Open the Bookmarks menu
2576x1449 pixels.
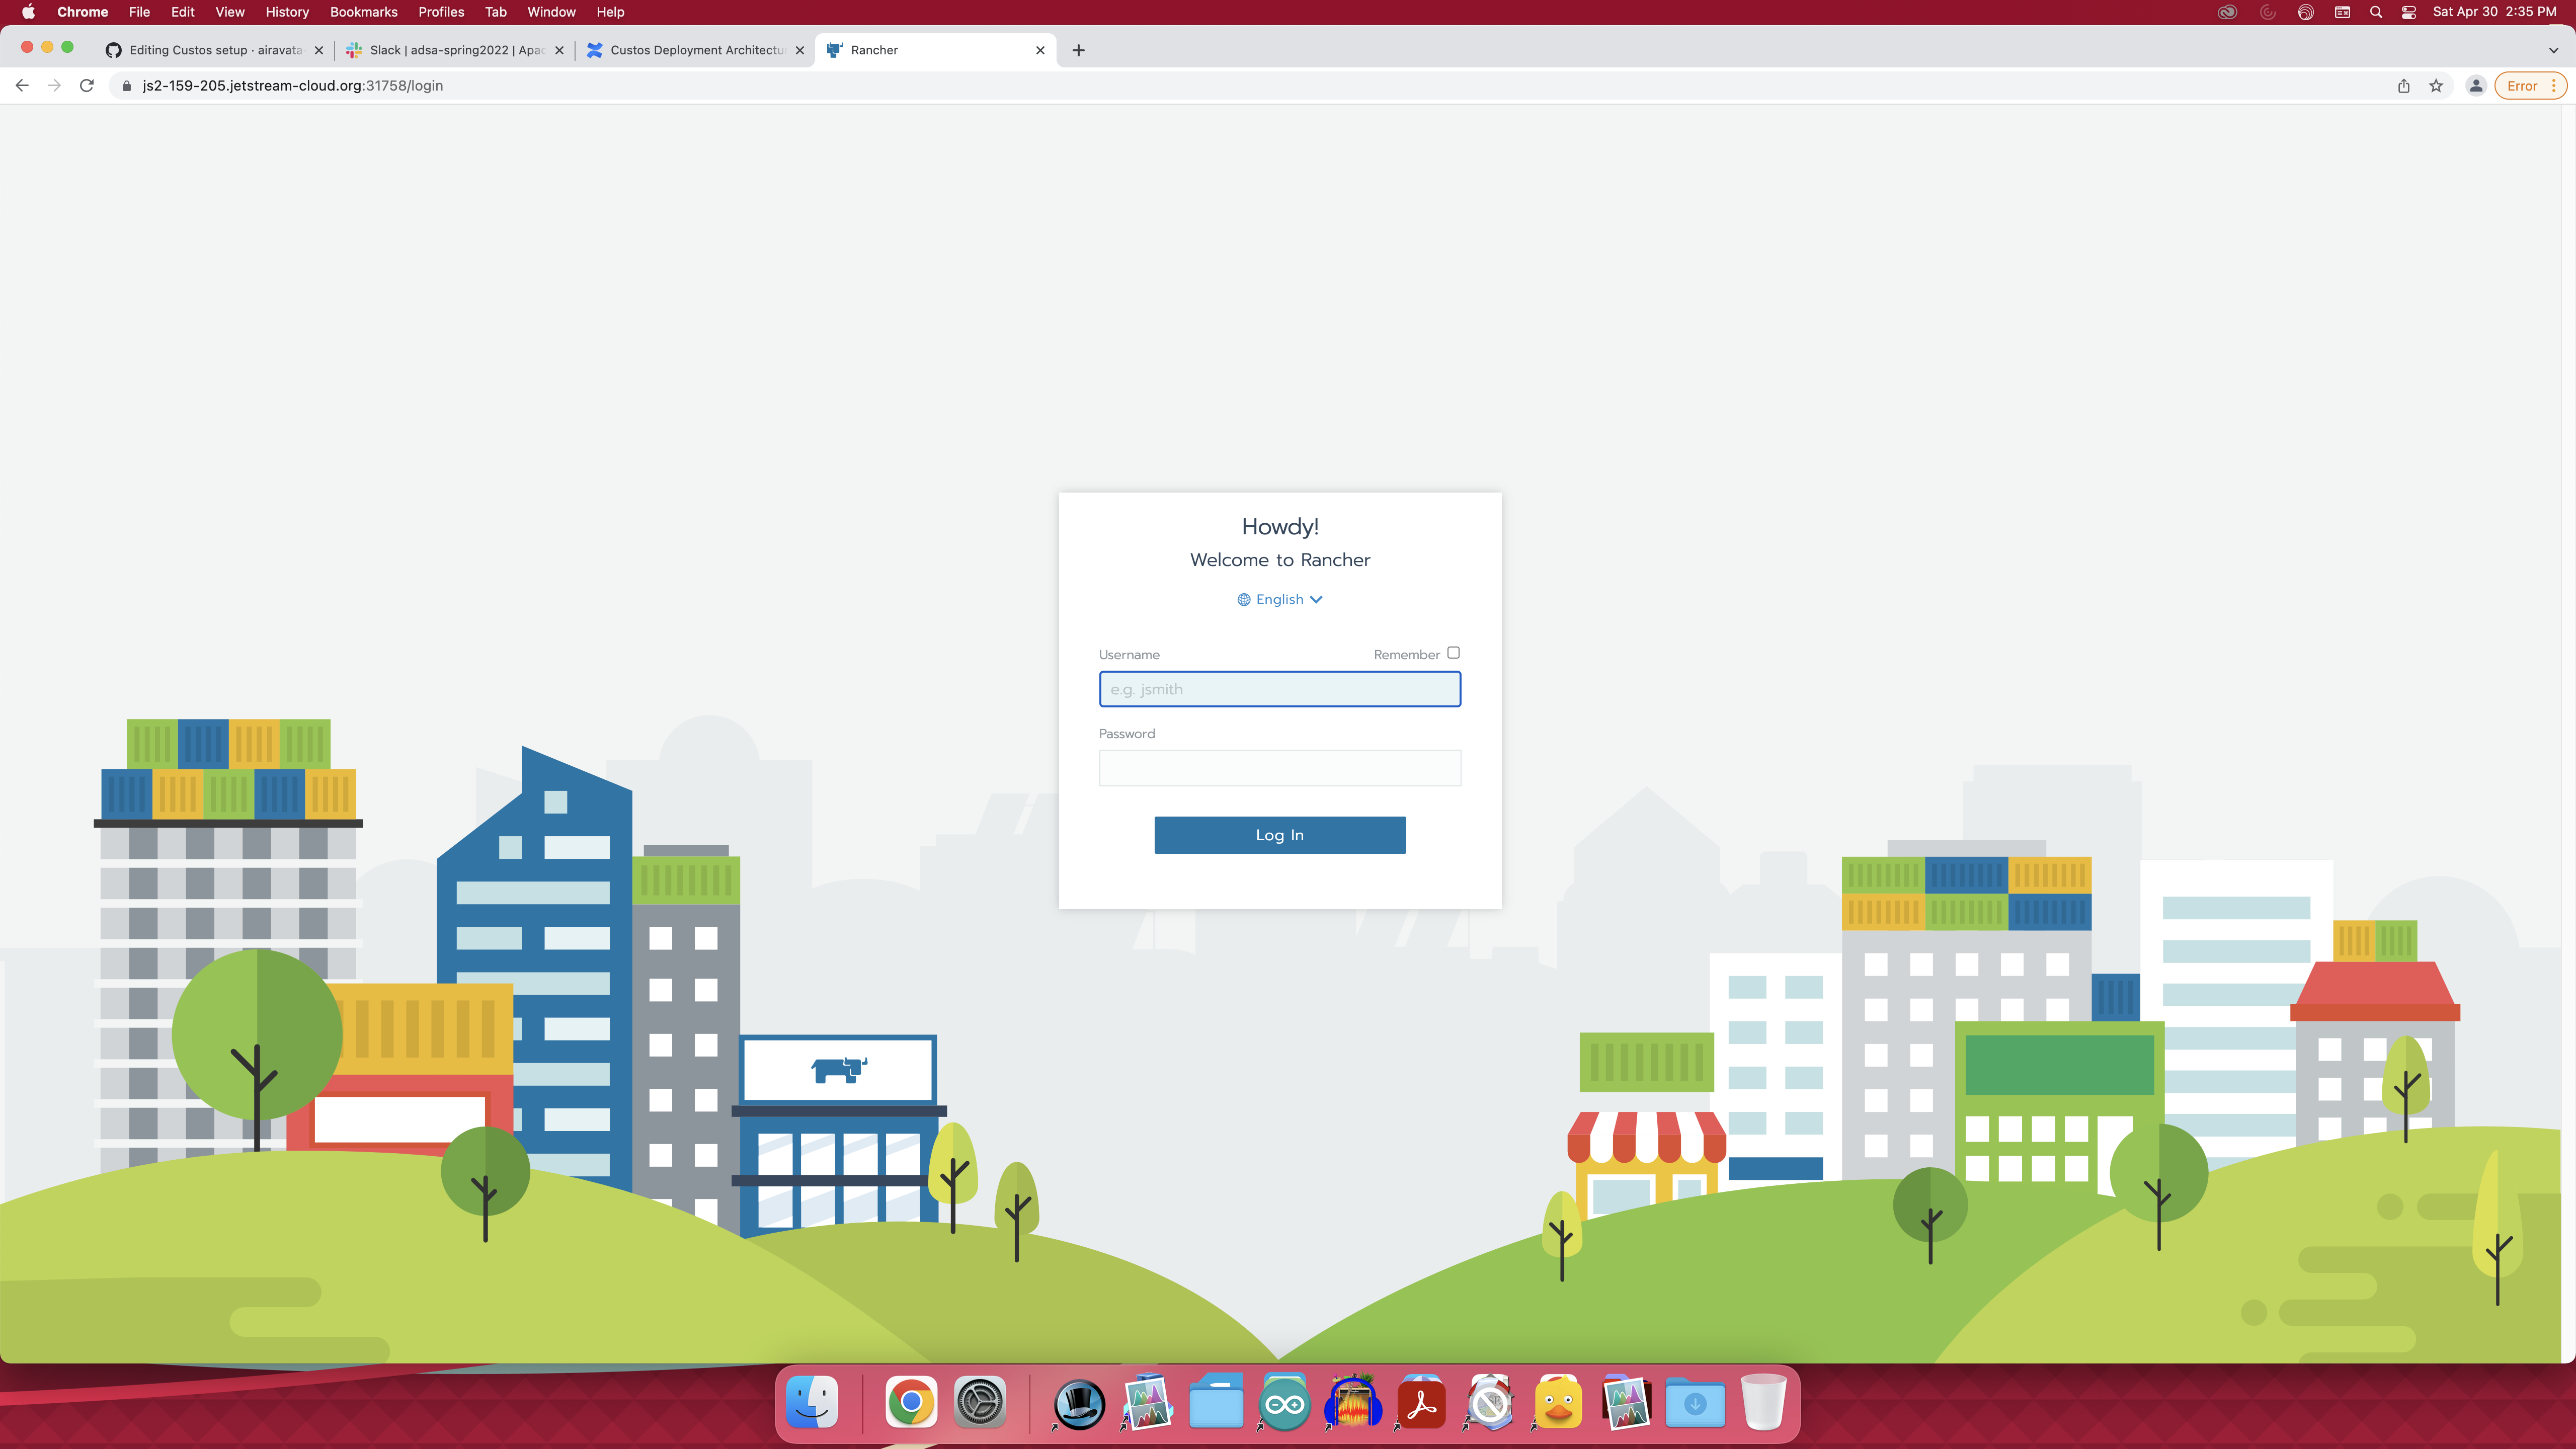coord(364,12)
